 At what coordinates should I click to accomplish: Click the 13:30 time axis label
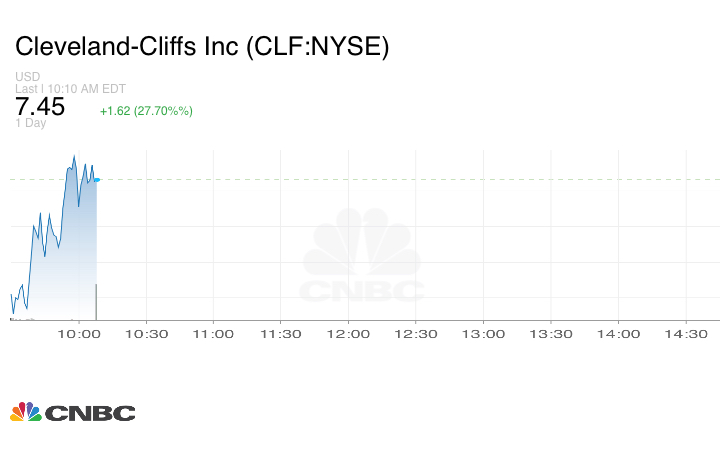pyautogui.click(x=550, y=335)
